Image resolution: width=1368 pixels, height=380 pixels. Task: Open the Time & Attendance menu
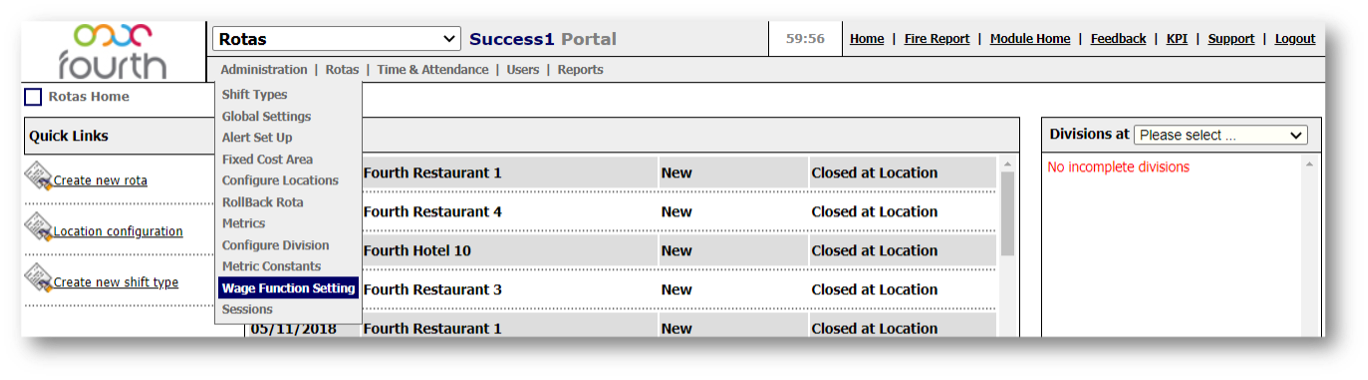click(x=433, y=70)
